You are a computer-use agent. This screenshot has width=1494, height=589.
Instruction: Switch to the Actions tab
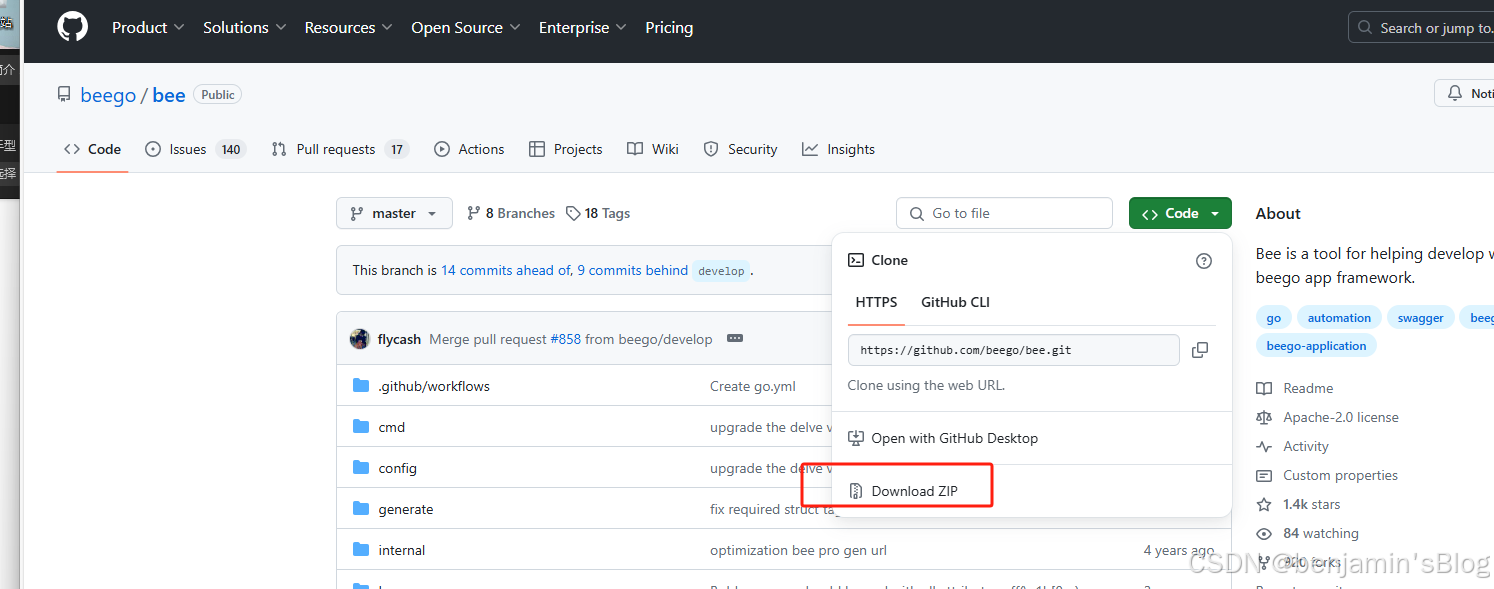(x=469, y=149)
